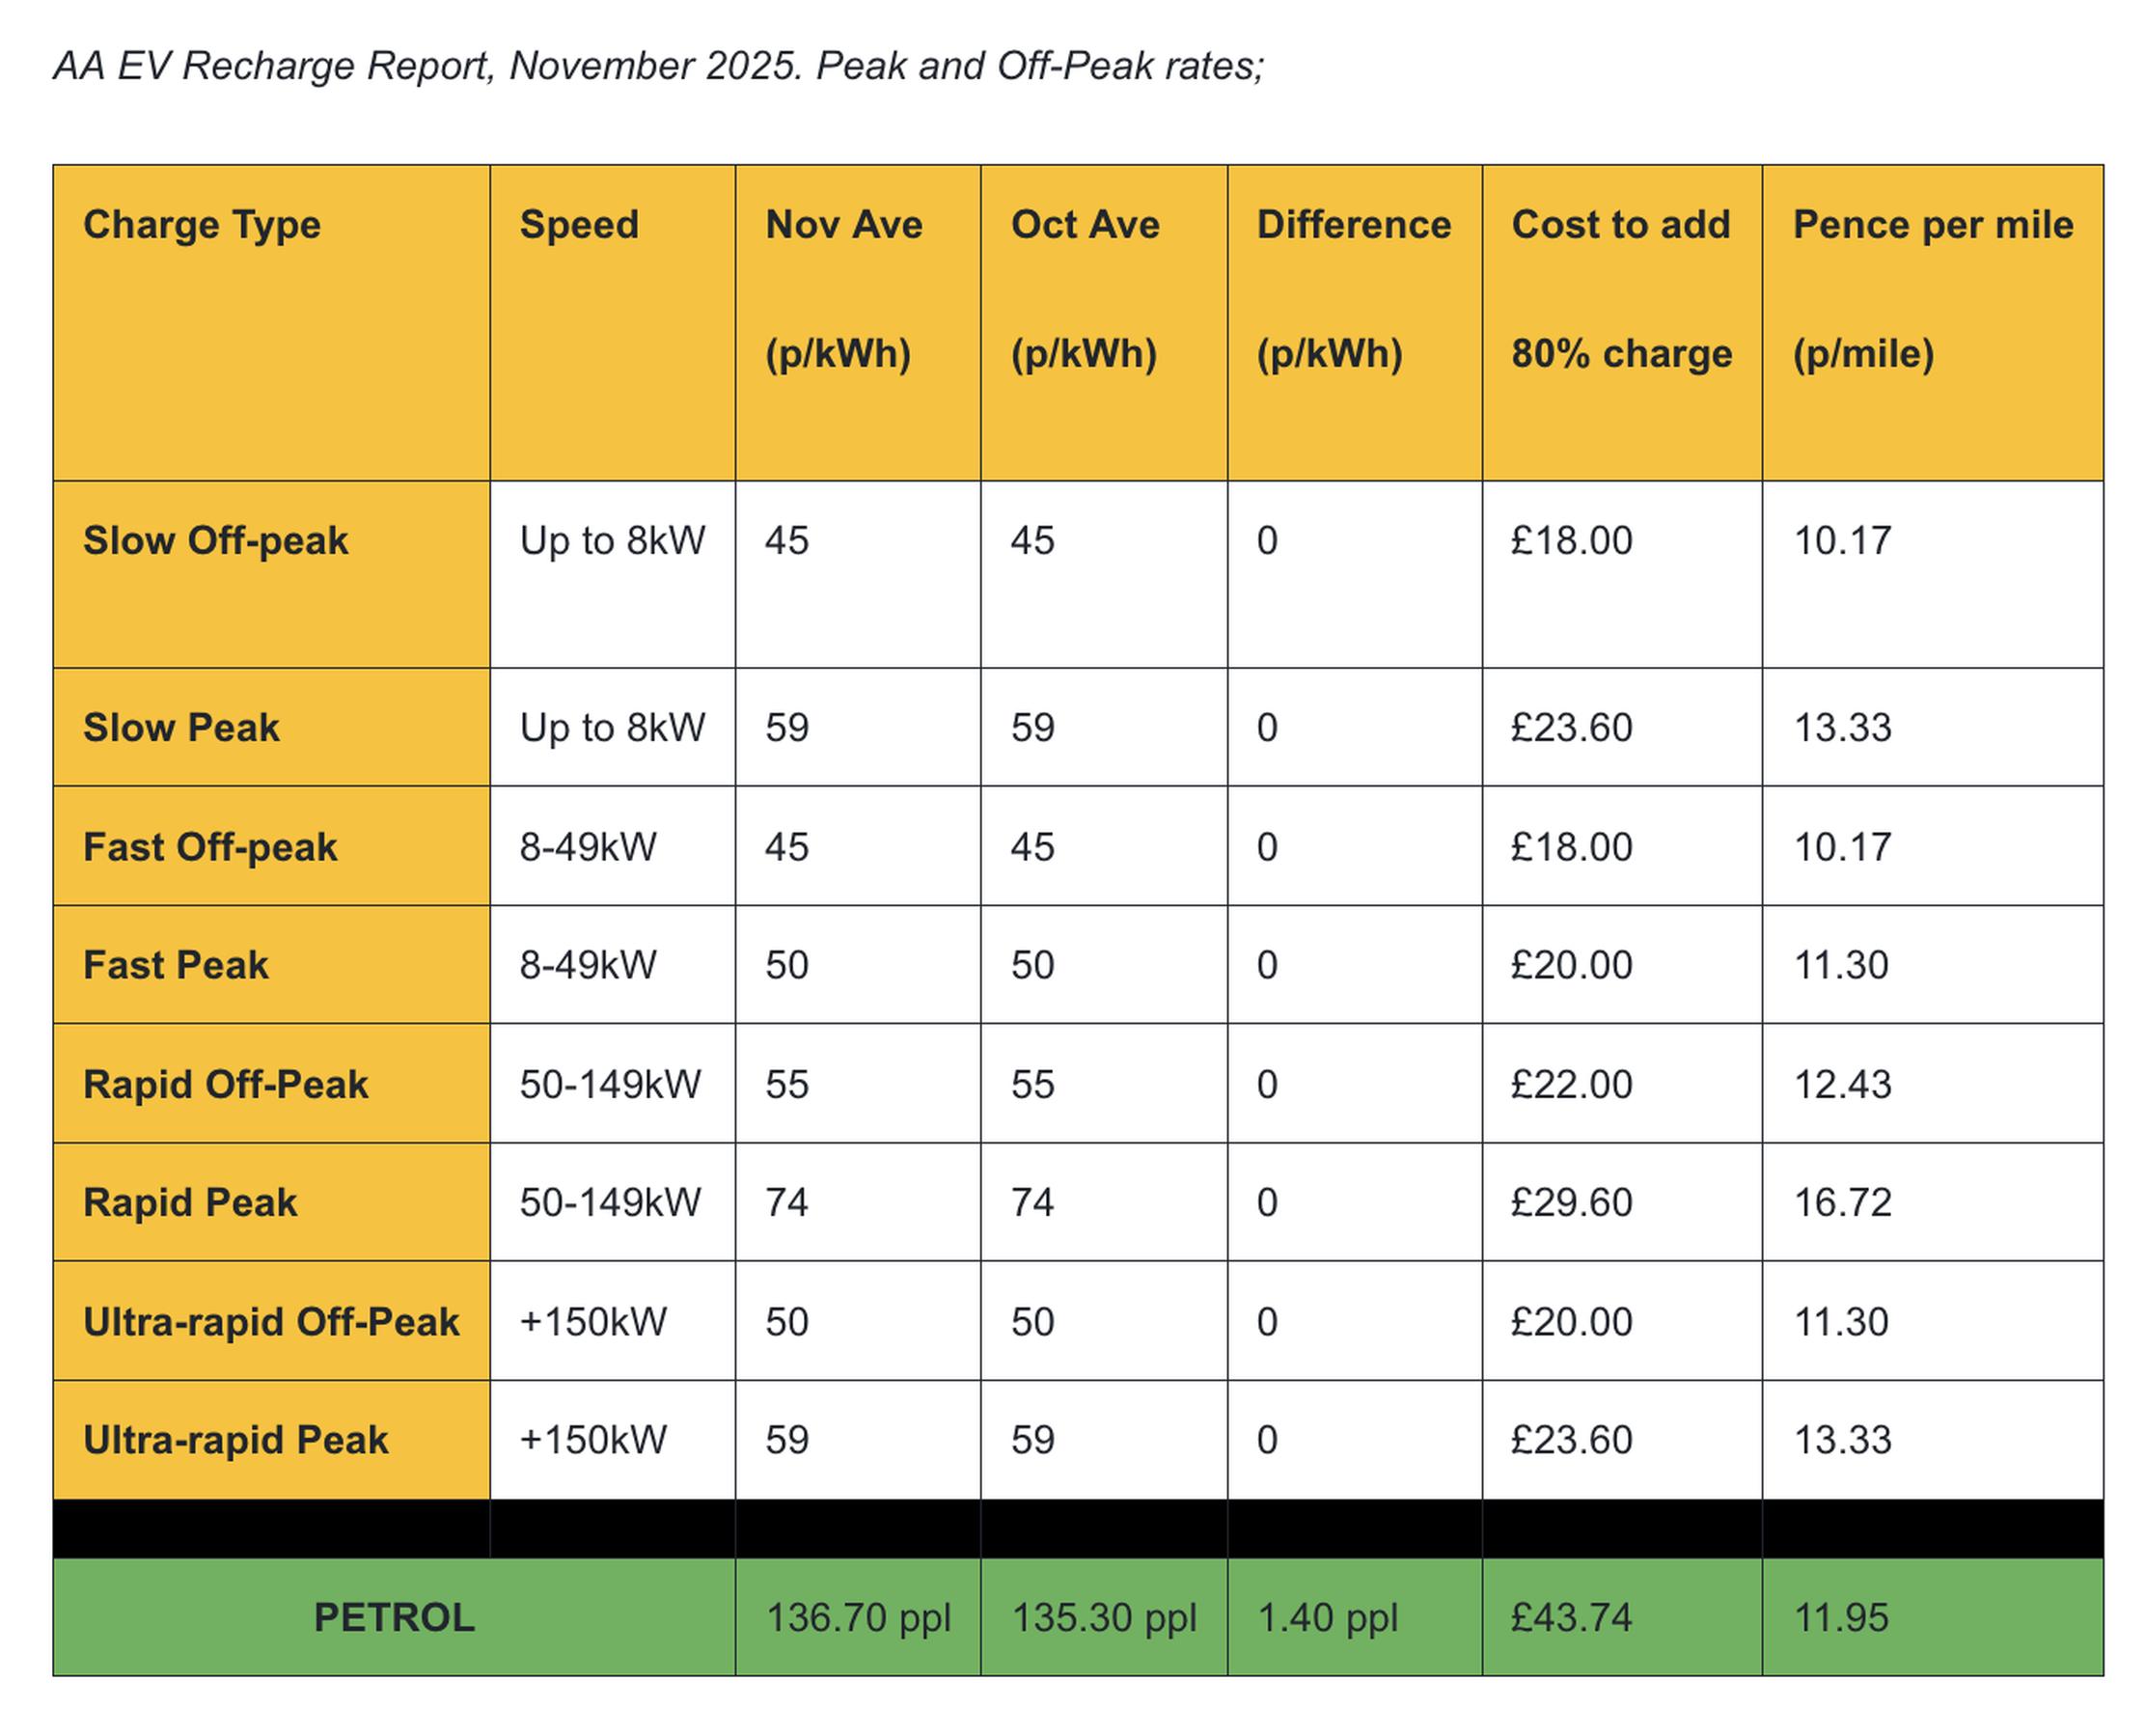Click the green PETROL cell
The width and height of the screenshot is (2145, 1736).
pos(394,1618)
